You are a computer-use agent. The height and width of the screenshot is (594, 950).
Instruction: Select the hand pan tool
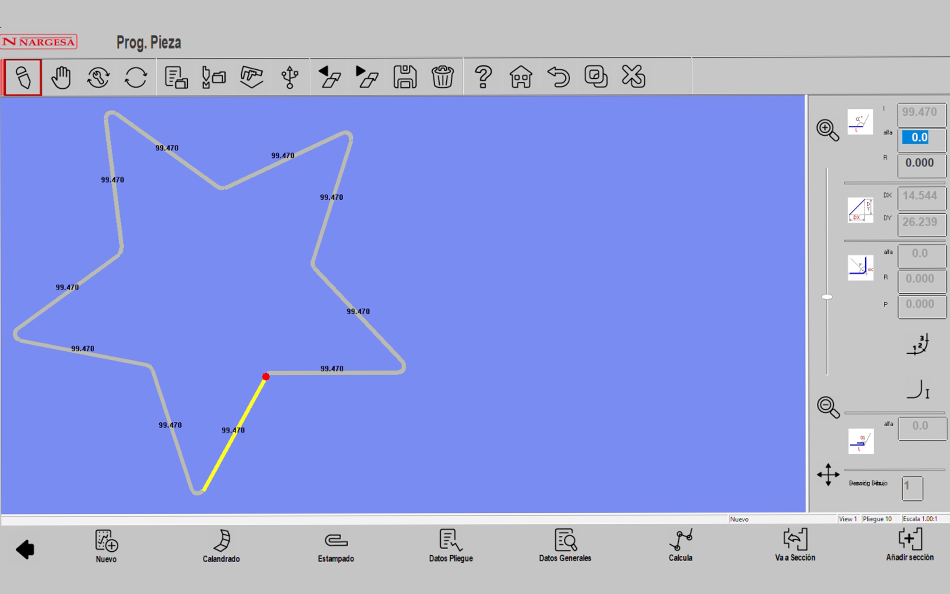pos(62,77)
